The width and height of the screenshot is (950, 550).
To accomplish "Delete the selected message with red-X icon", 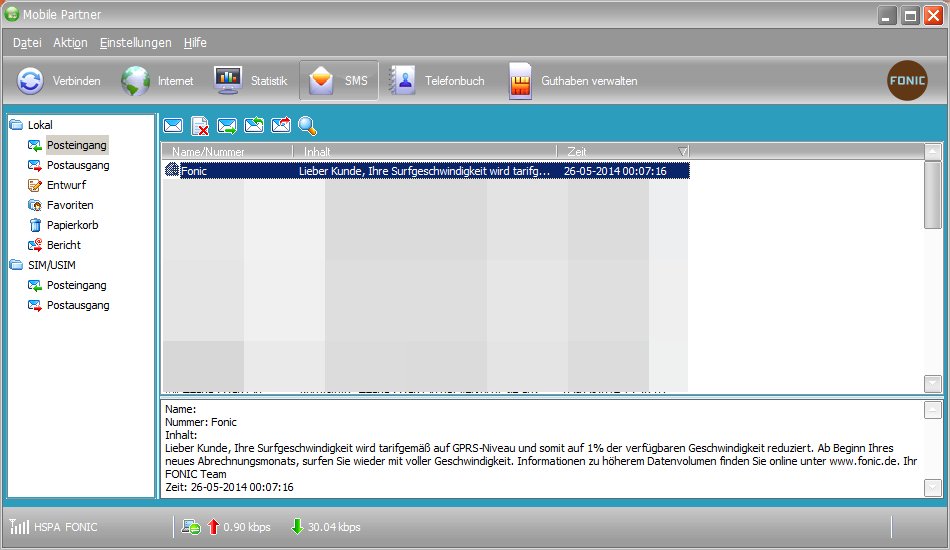I will coord(200,126).
